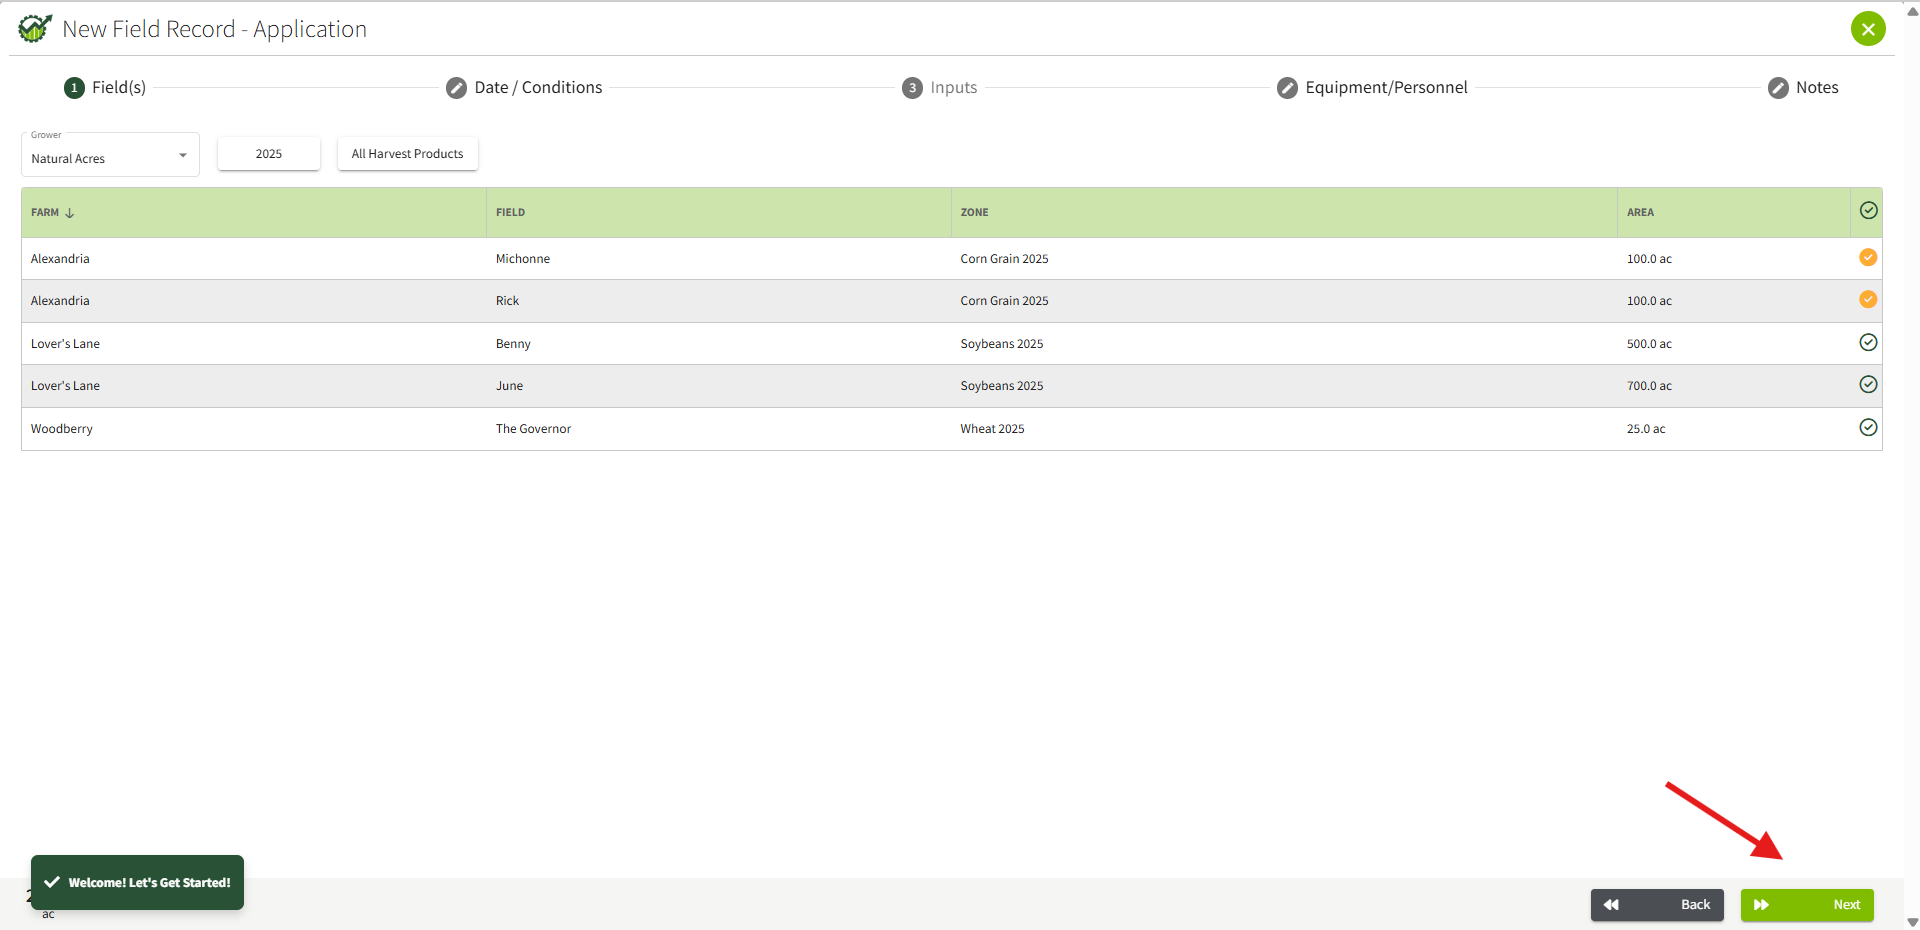Click the app logo beside New Field Record
1920x930 pixels.
point(35,28)
